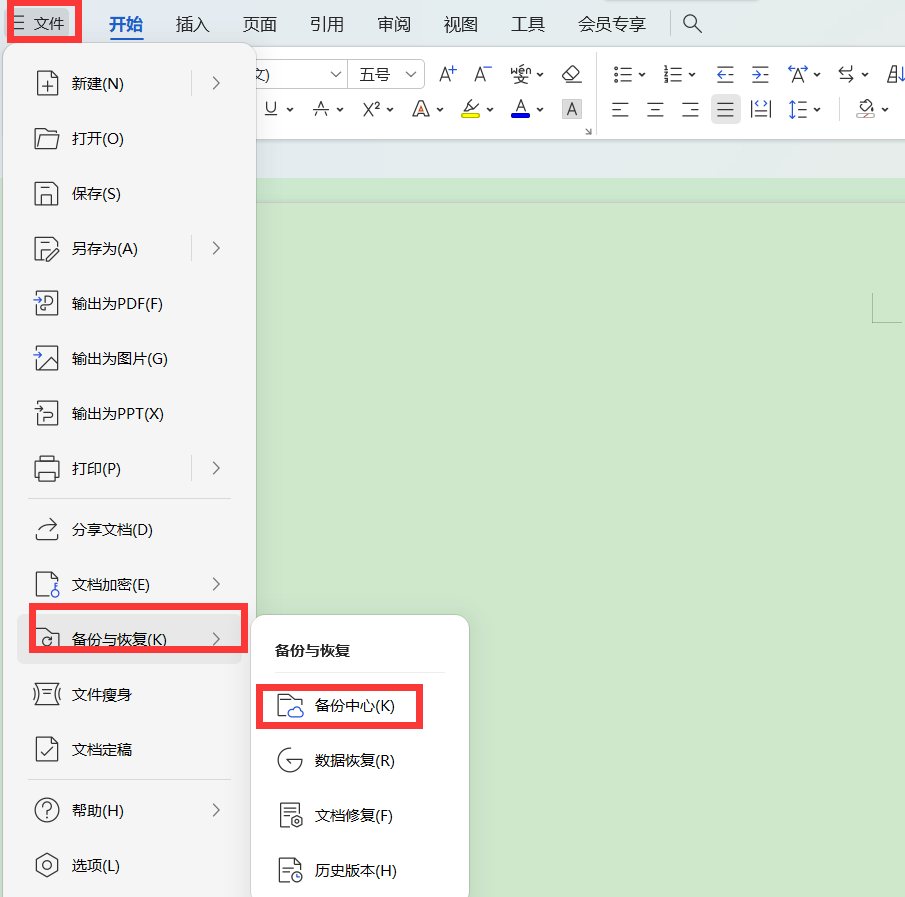Expand the 新建 submenu arrow

(216, 84)
